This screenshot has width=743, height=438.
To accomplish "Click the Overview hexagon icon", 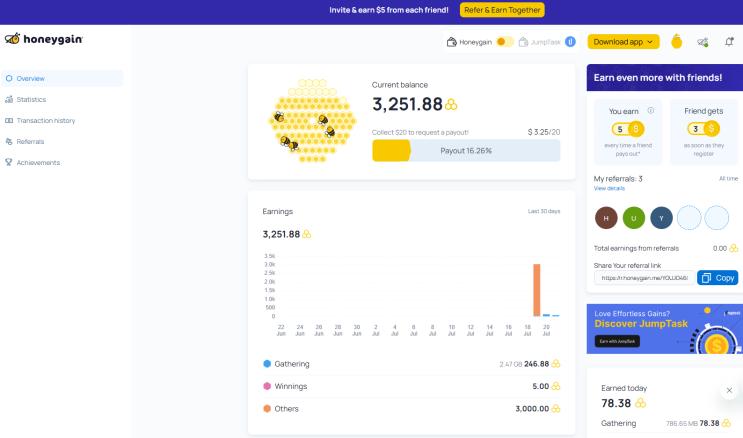I will click(x=9, y=78).
